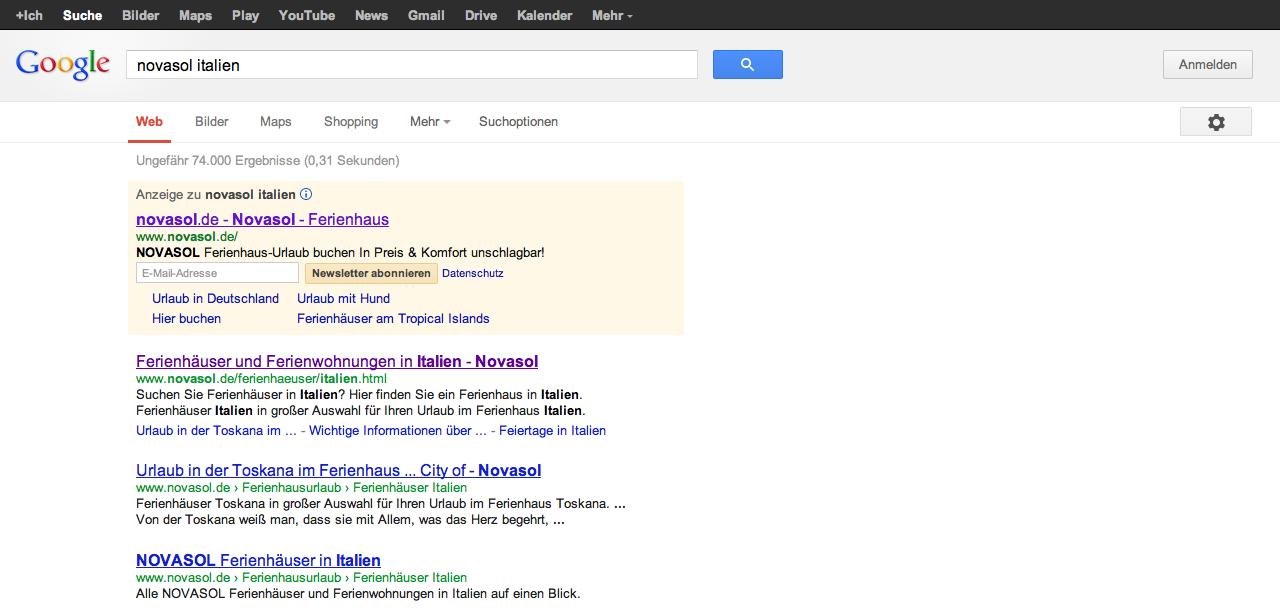The height and width of the screenshot is (614, 1280).
Task: Focus the E-Mail-Adresse input field
Action: [217, 273]
